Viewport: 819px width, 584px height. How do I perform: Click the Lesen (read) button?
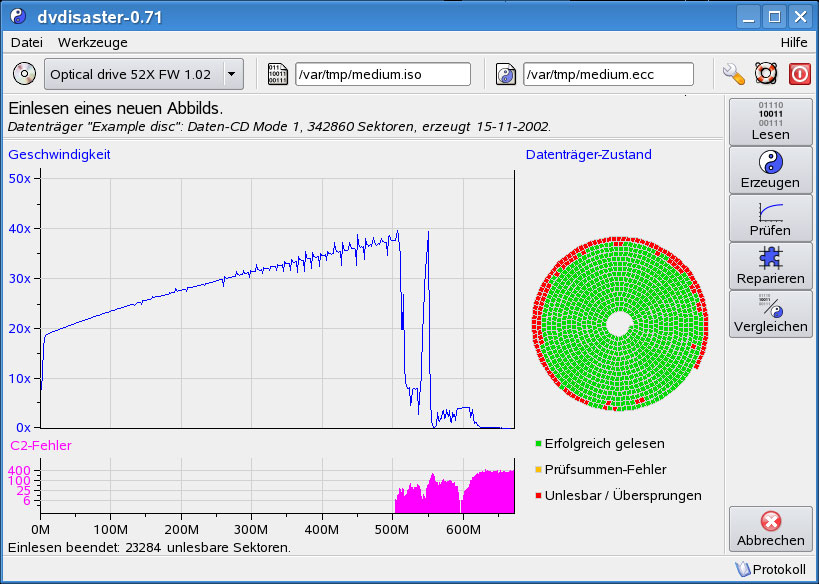pos(770,121)
